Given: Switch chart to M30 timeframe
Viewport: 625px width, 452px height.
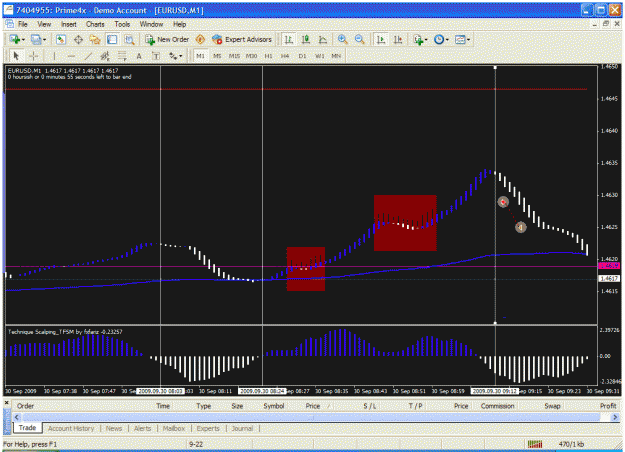Looking at the screenshot, I should pyautogui.click(x=251, y=56).
